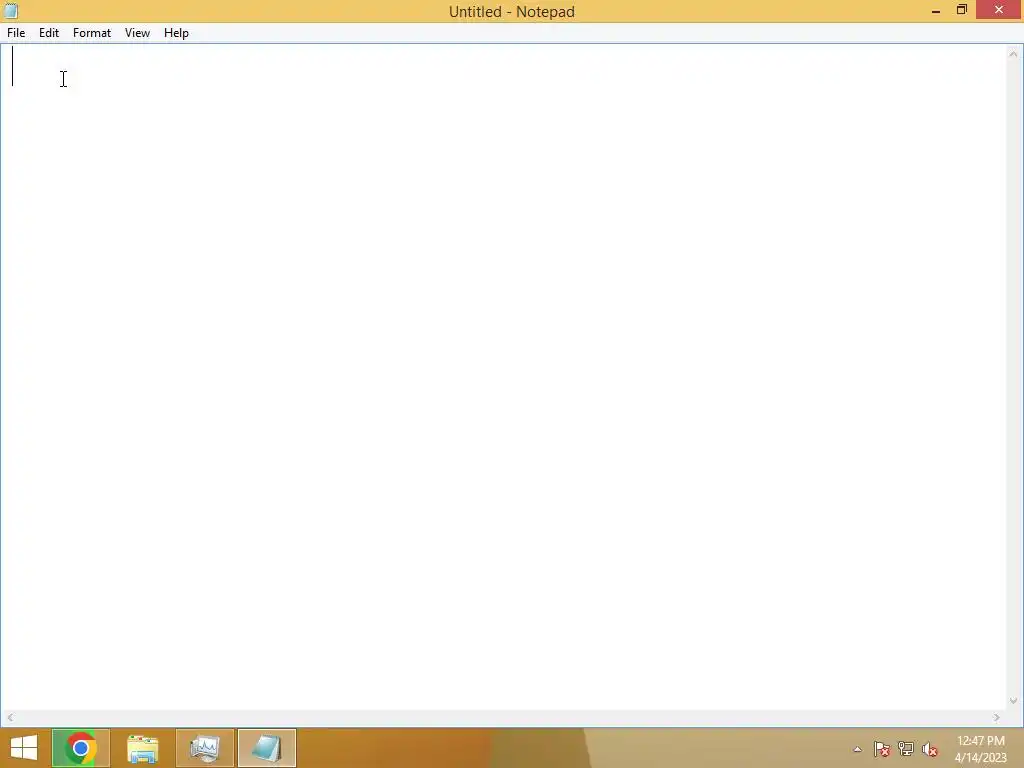Open File Explorer from the taskbar
This screenshot has width=1024, height=768.
click(x=142, y=748)
